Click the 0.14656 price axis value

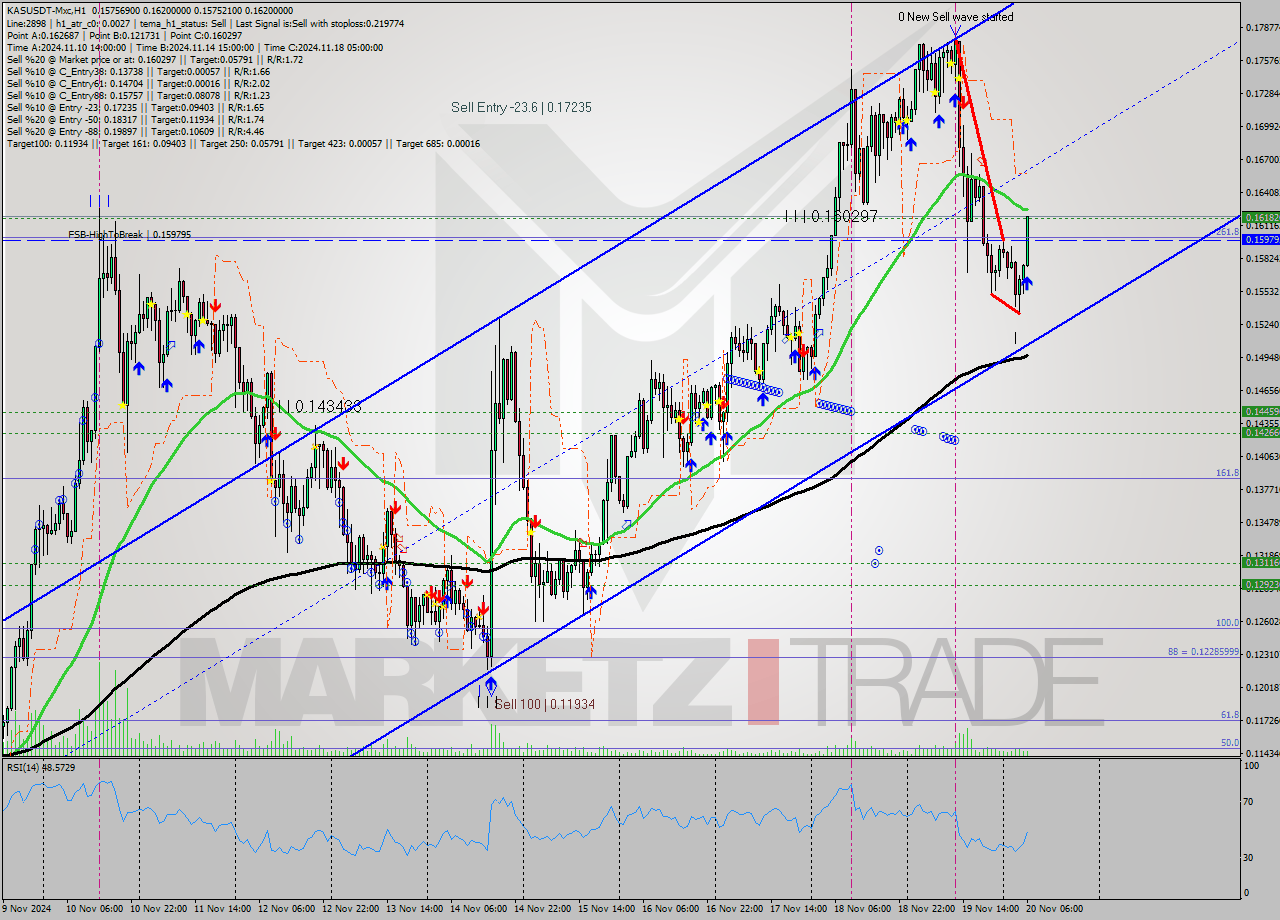1262,391
